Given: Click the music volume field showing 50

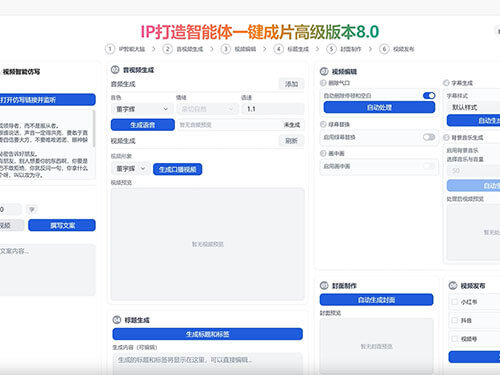Looking at the screenshot, I should pos(473,171).
